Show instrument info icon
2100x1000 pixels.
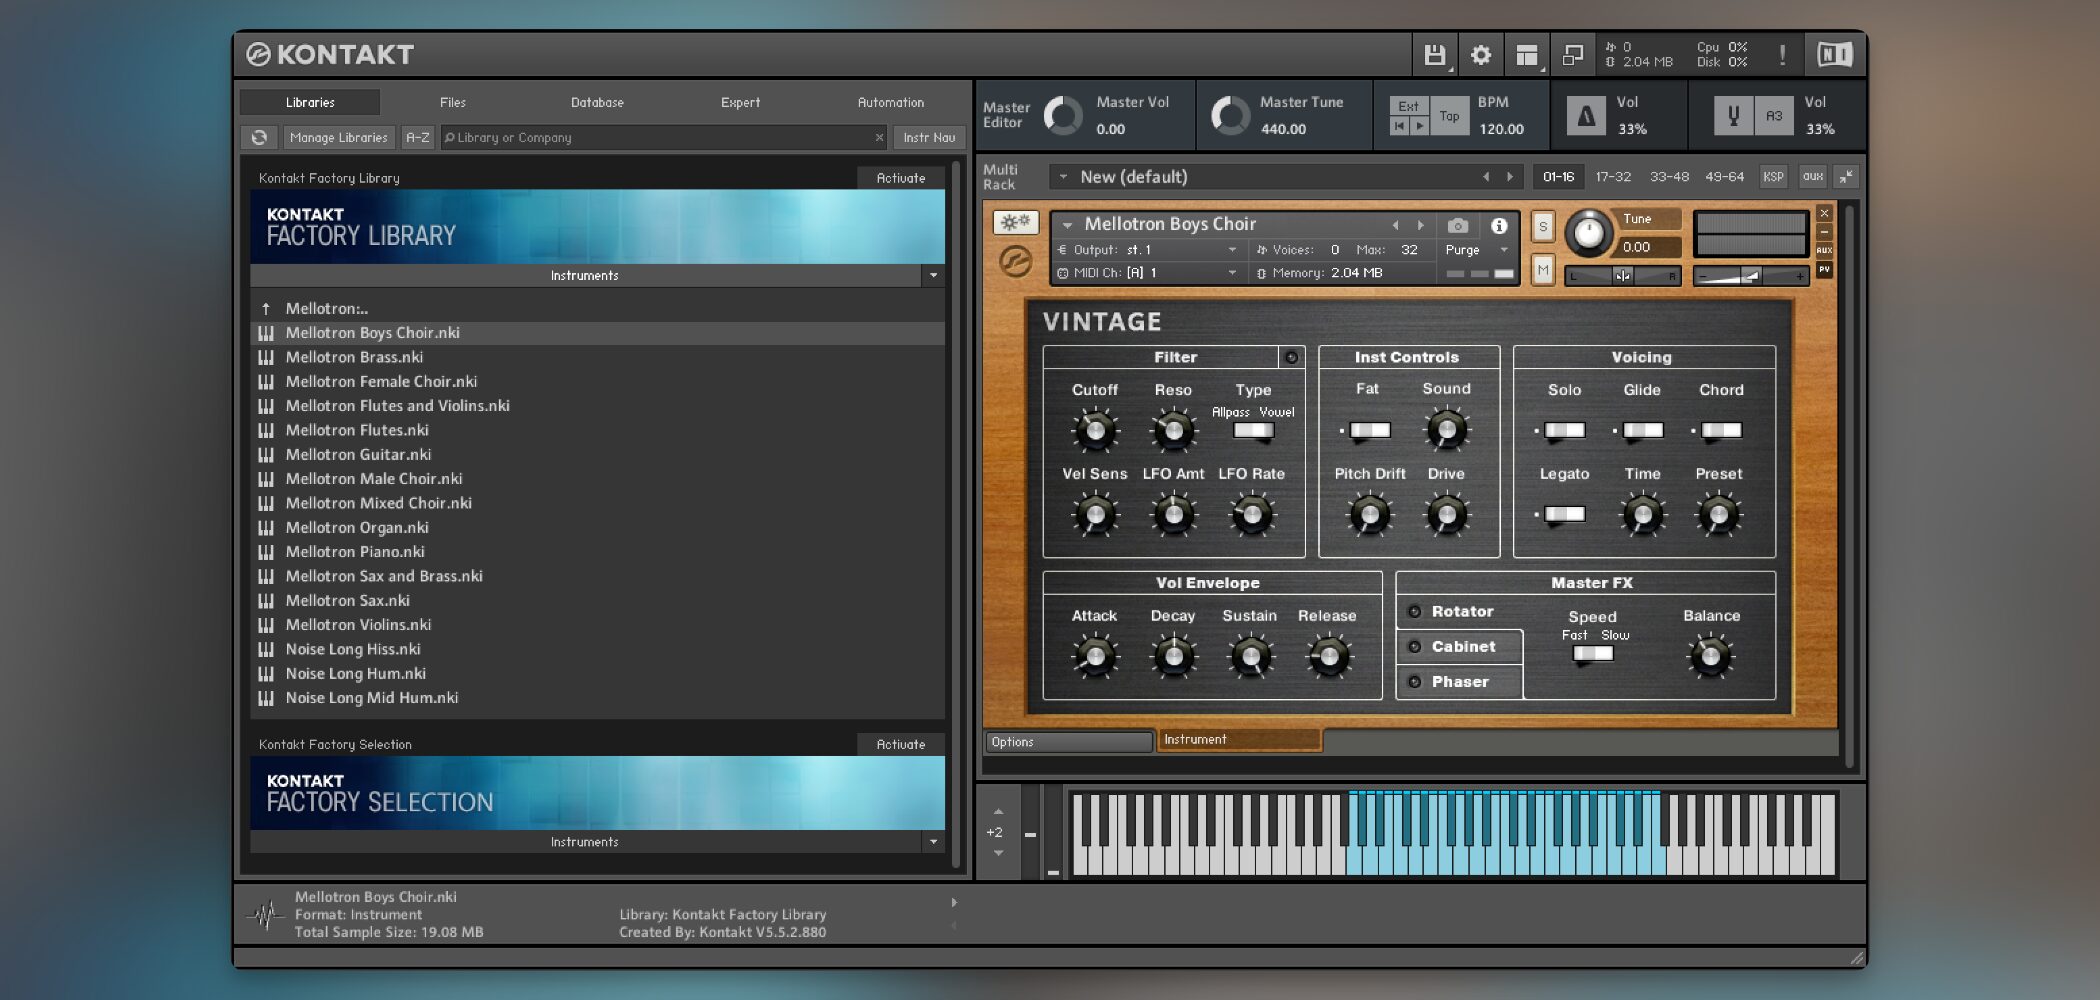(1499, 225)
